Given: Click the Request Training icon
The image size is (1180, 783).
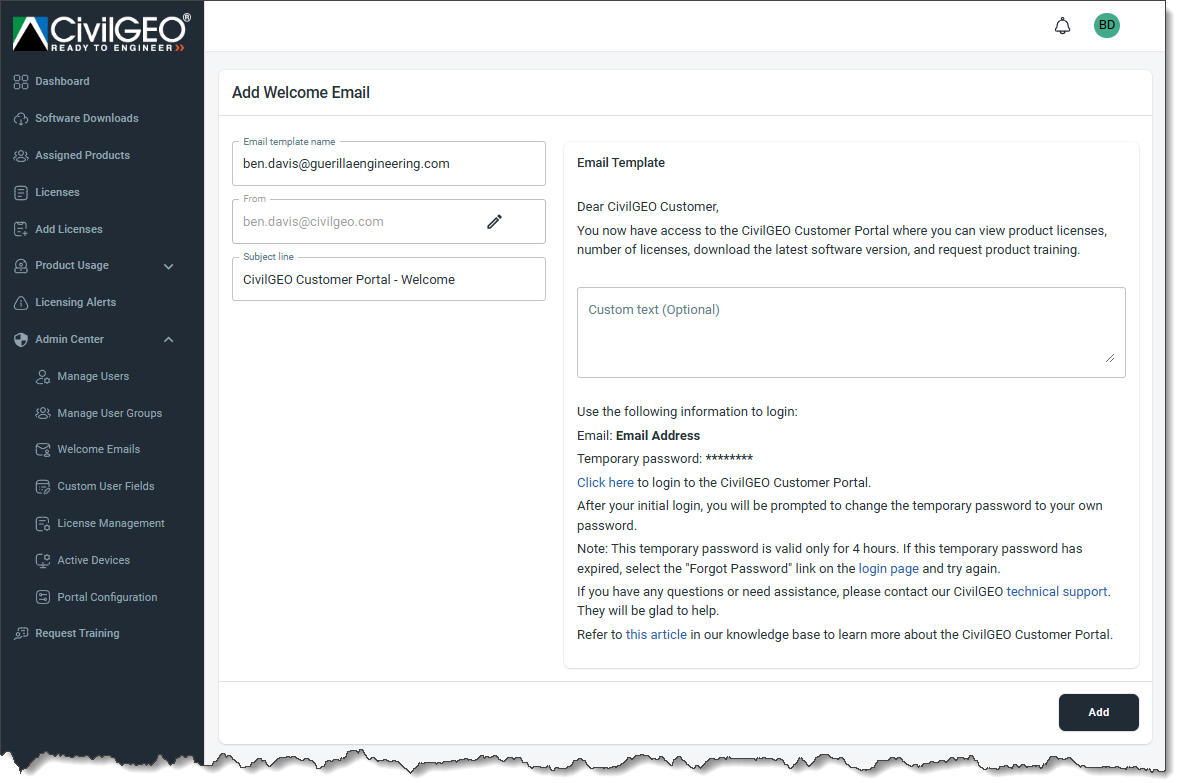Looking at the screenshot, I should click(20, 633).
